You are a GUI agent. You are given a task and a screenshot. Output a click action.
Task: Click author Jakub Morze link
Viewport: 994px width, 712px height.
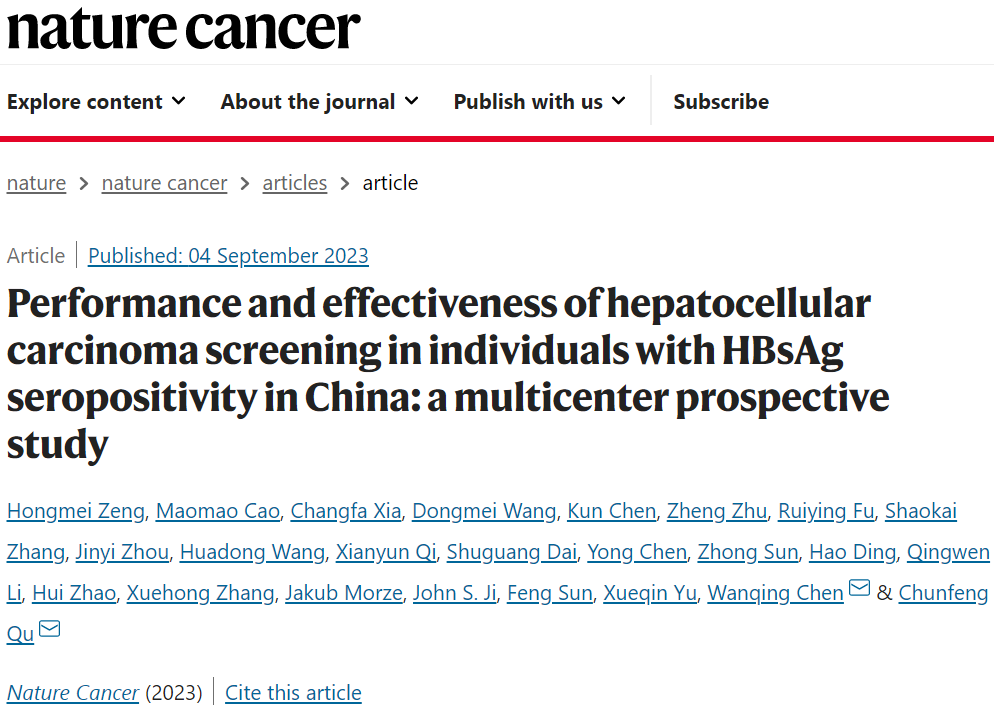tap(343, 593)
